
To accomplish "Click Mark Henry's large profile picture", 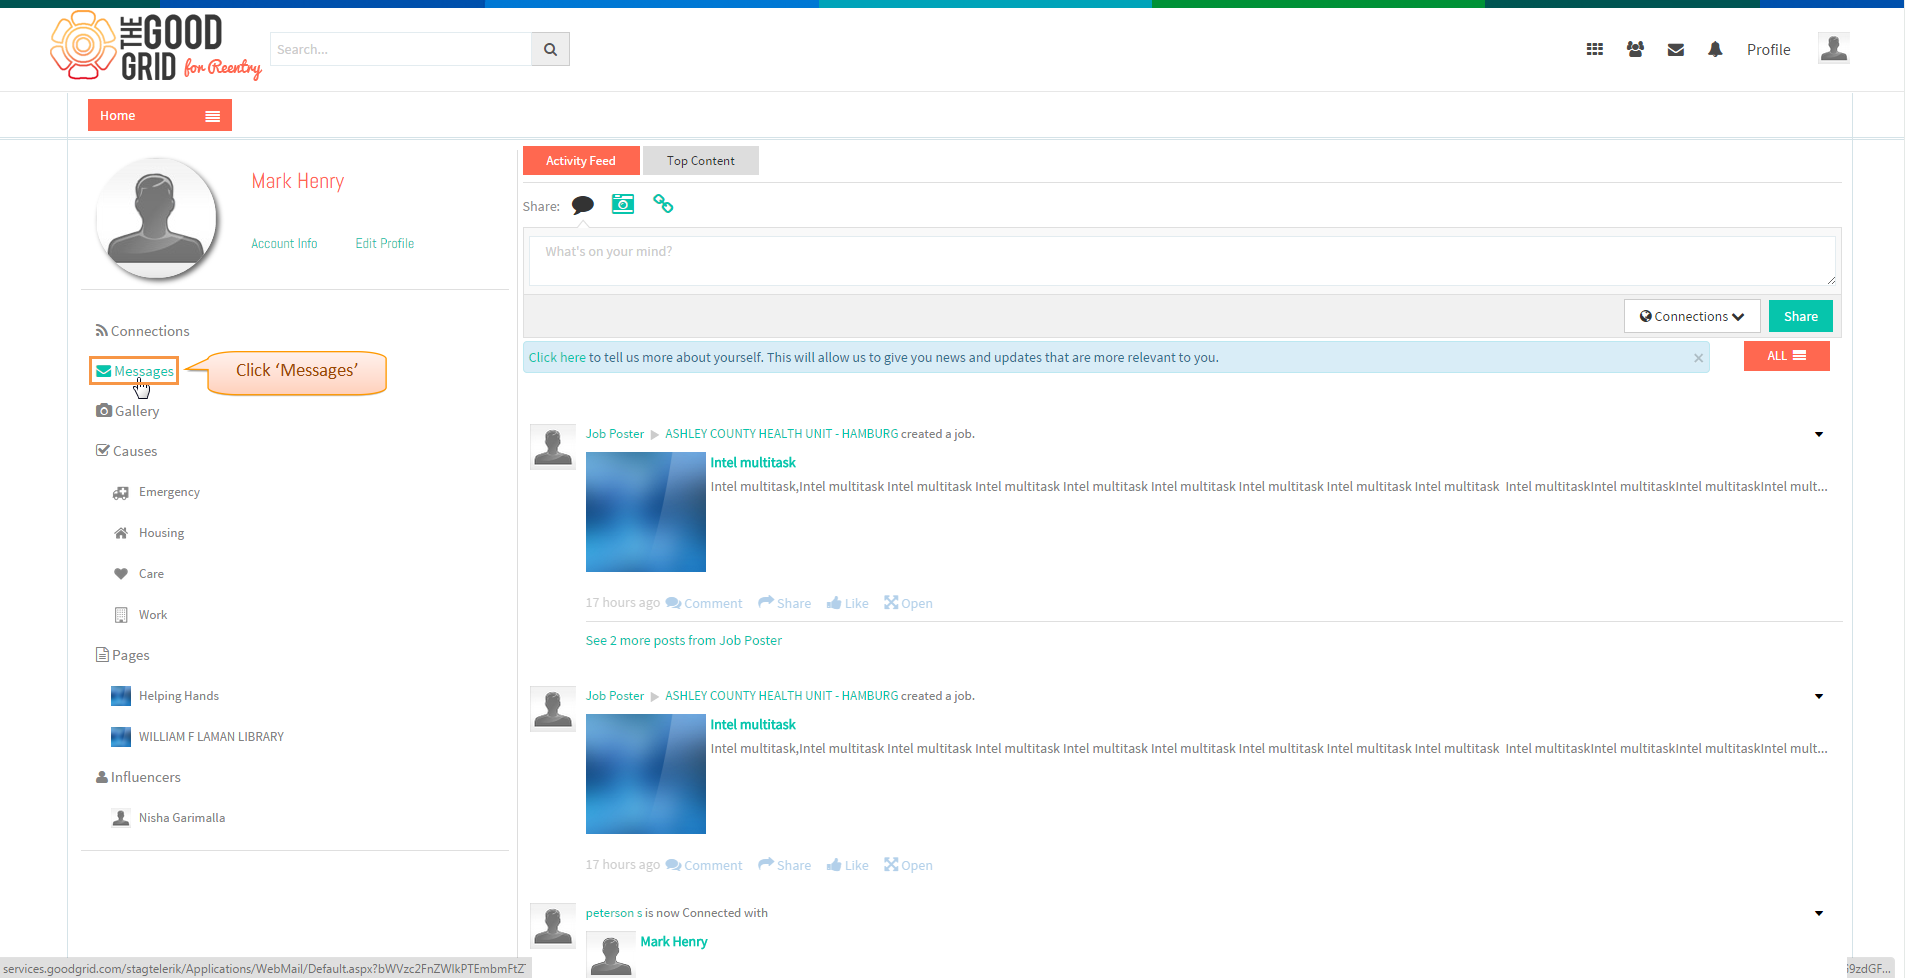I will 156,218.
